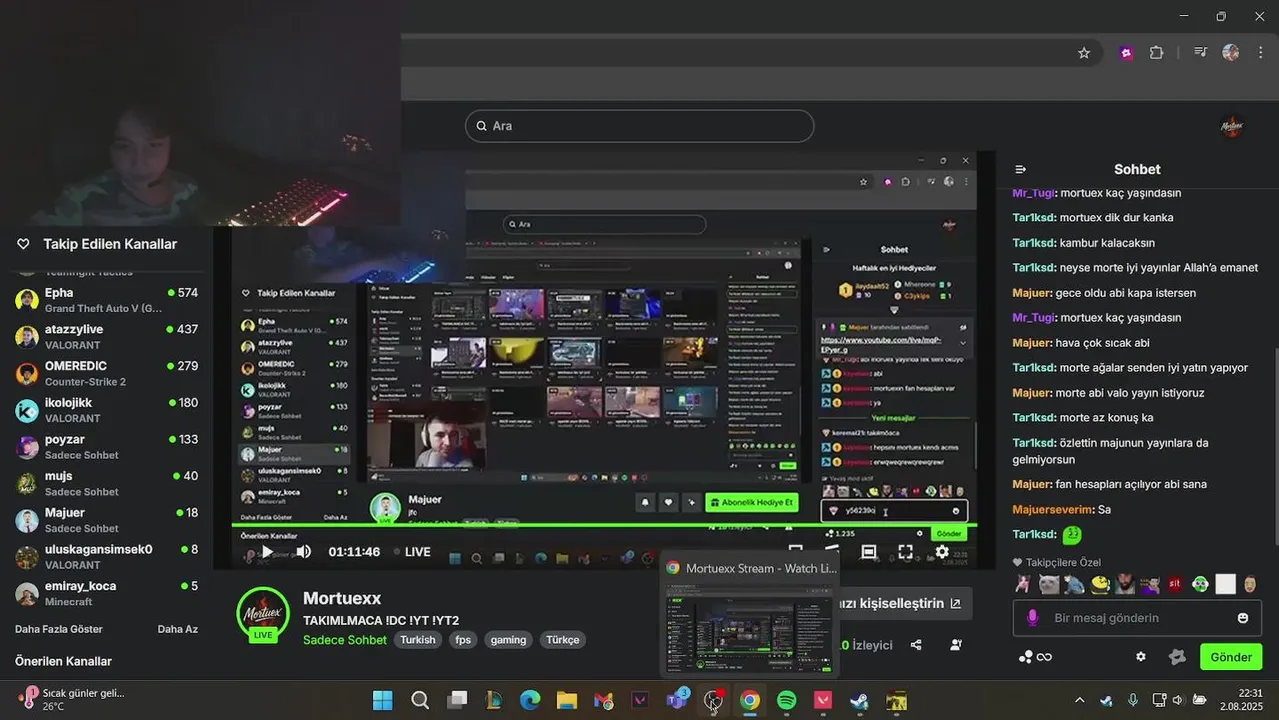
Task: Insert the green headphone alien emote
Action: pyautogui.click(x=1200, y=584)
